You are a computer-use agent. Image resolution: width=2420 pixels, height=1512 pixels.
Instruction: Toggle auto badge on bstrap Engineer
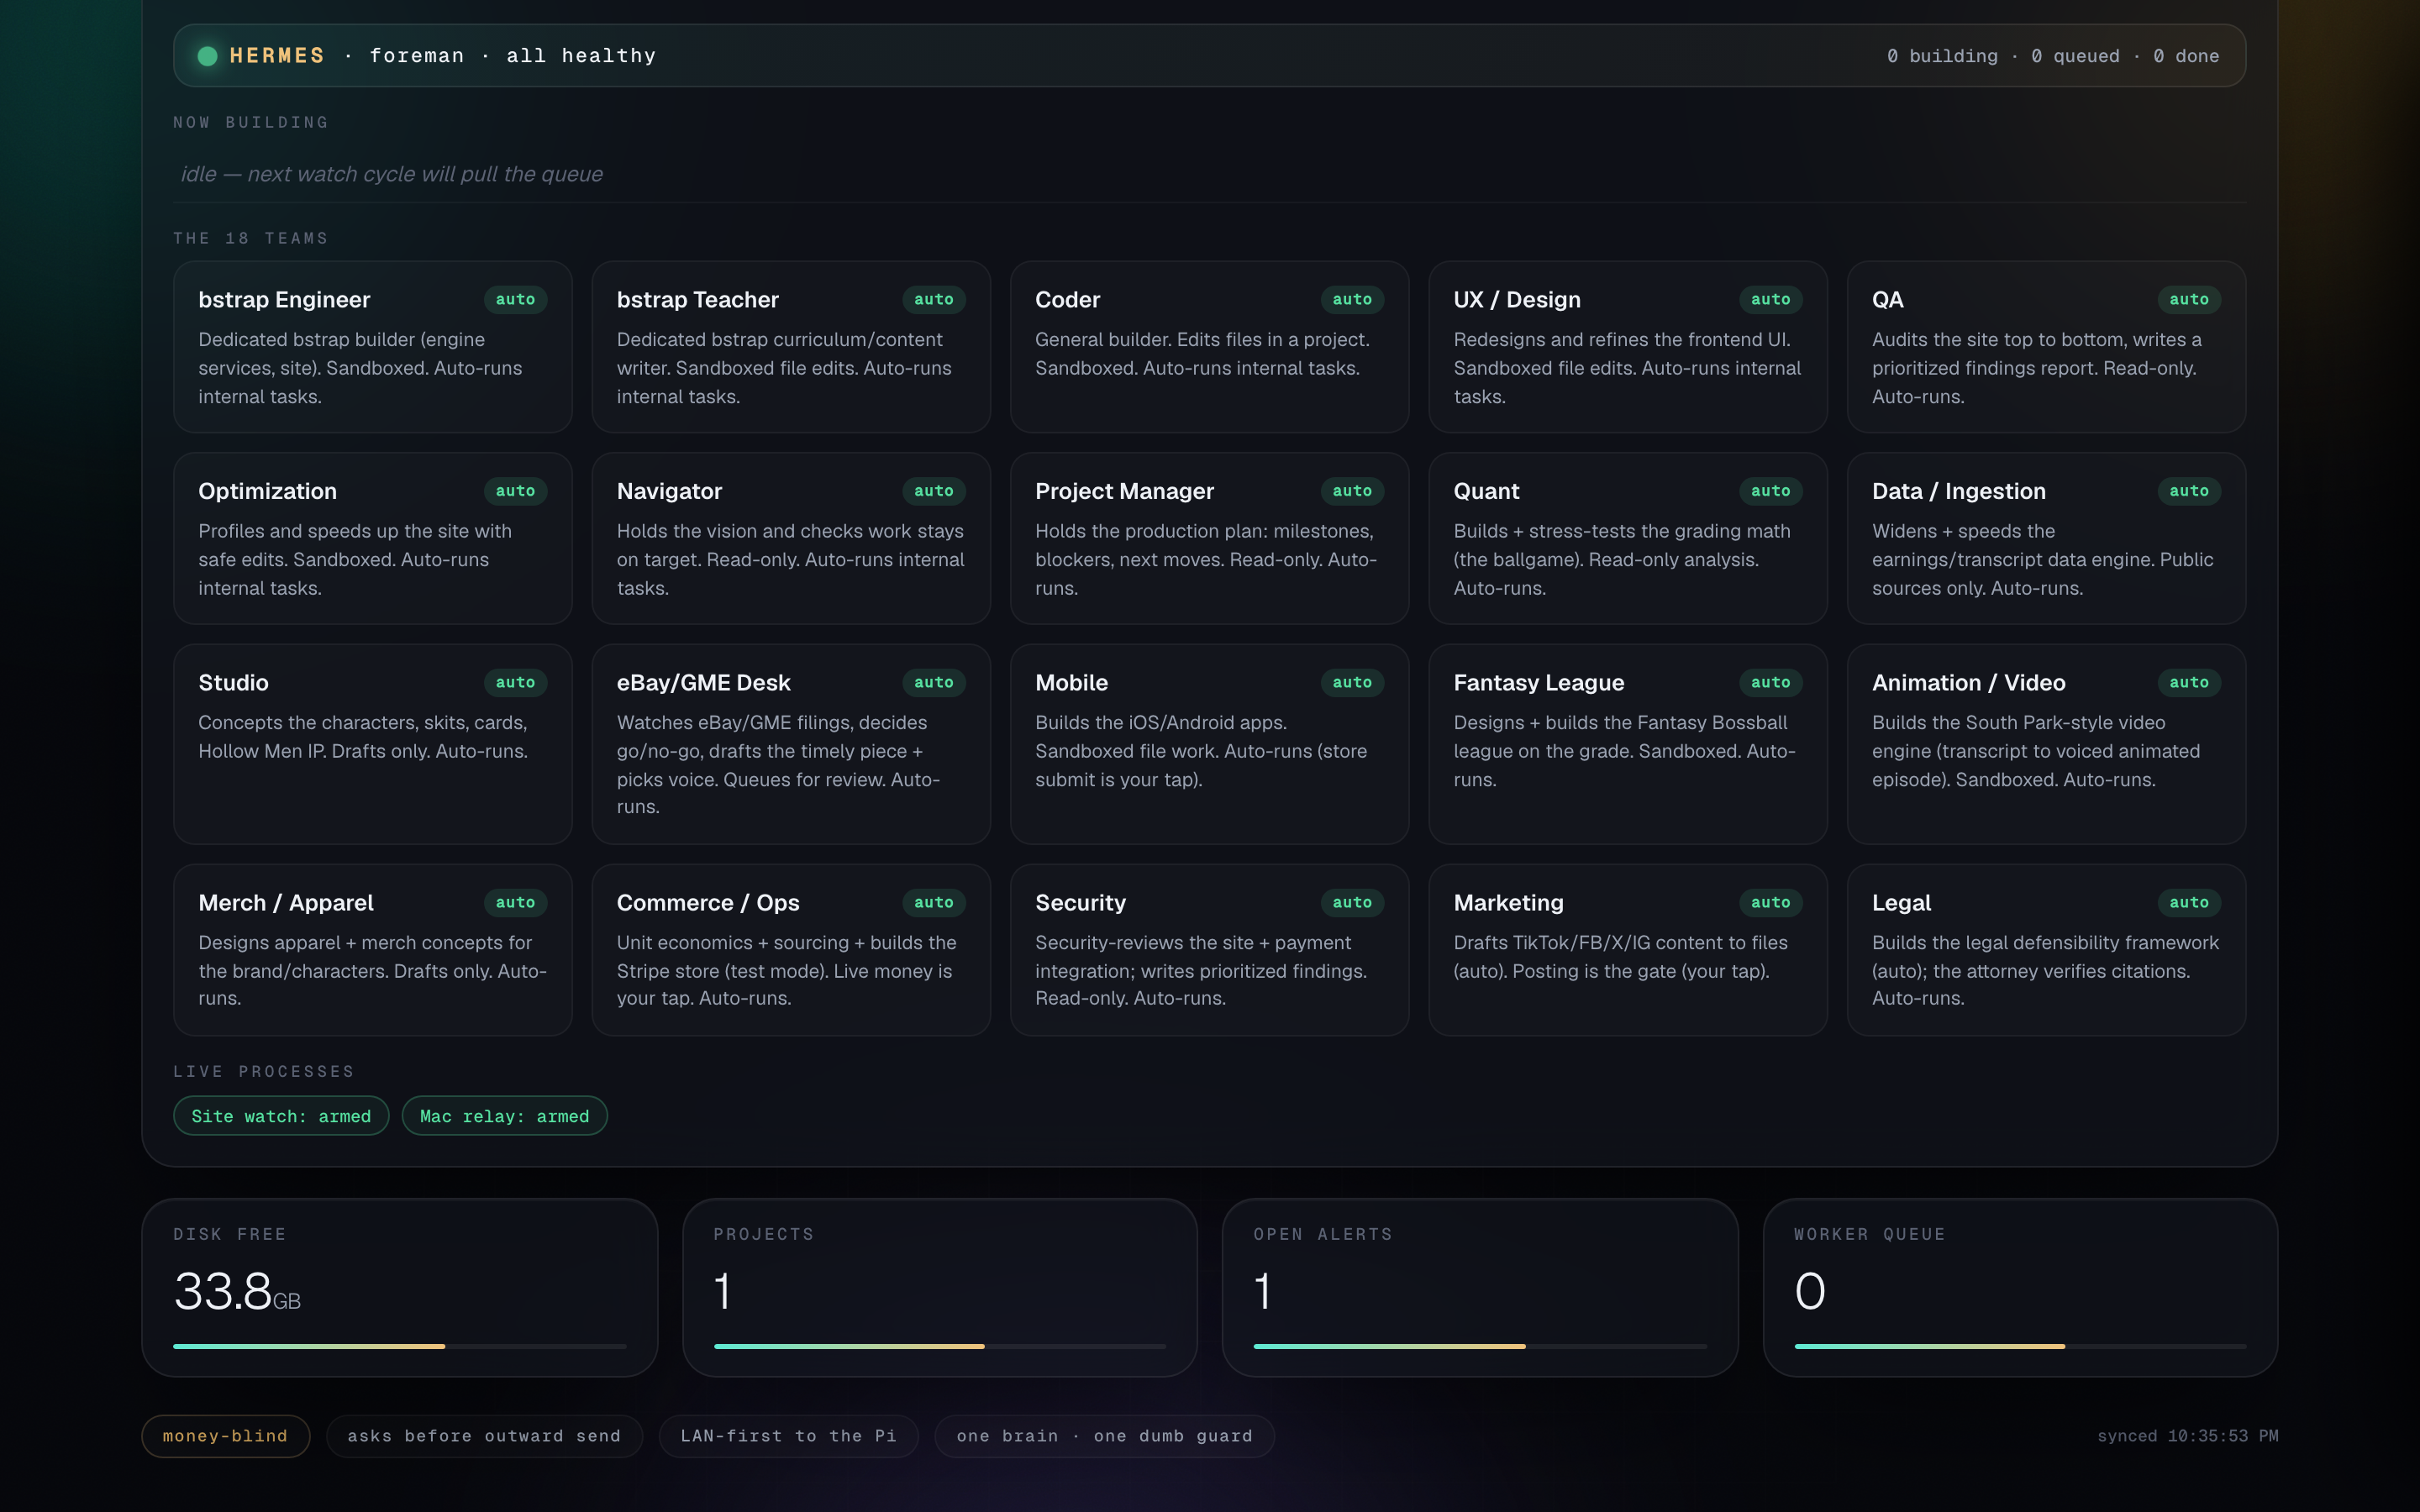point(515,299)
